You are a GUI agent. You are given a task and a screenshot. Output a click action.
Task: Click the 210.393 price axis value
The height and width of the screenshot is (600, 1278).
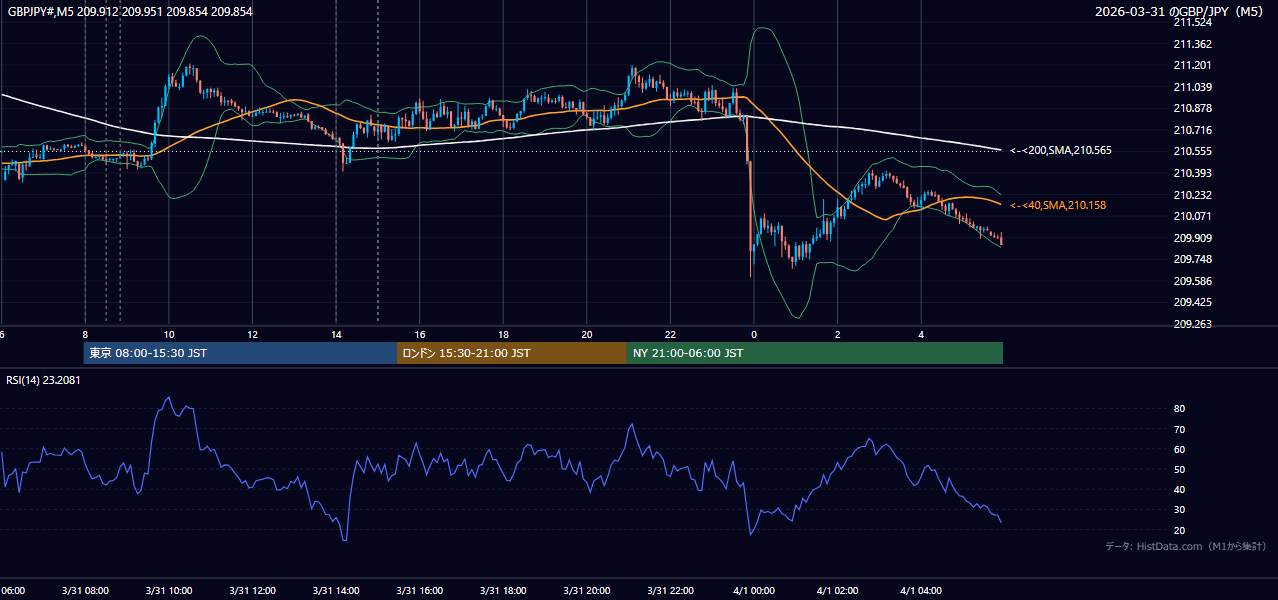[1192, 173]
